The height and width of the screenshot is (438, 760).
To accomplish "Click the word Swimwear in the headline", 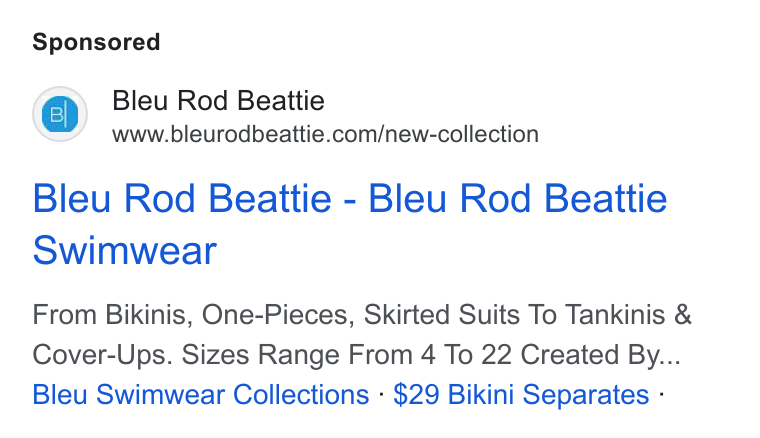I will click(x=125, y=250).
